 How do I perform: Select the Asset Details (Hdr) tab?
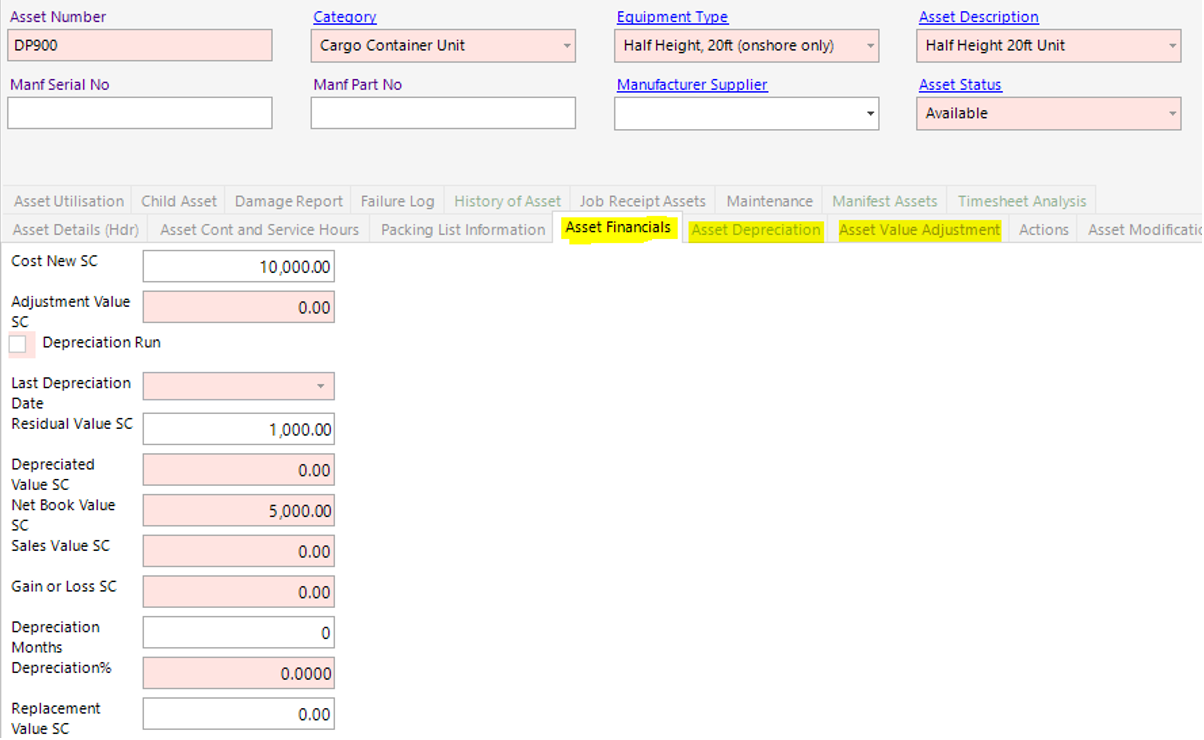pyautogui.click(x=75, y=229)
